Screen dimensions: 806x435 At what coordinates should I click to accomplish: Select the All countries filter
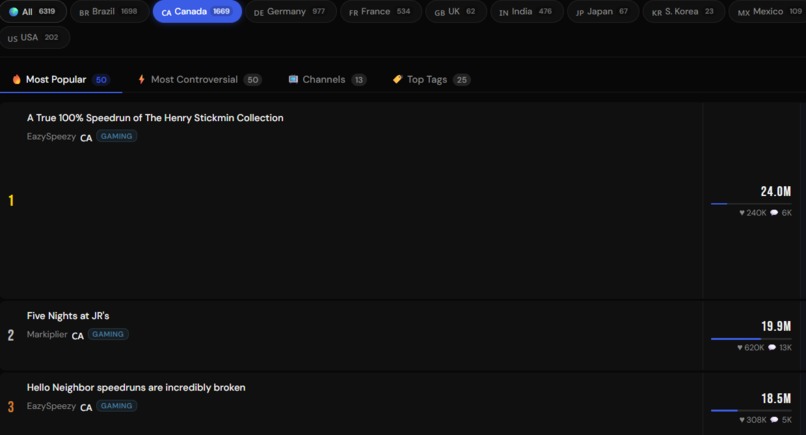[x=32, y=11]
